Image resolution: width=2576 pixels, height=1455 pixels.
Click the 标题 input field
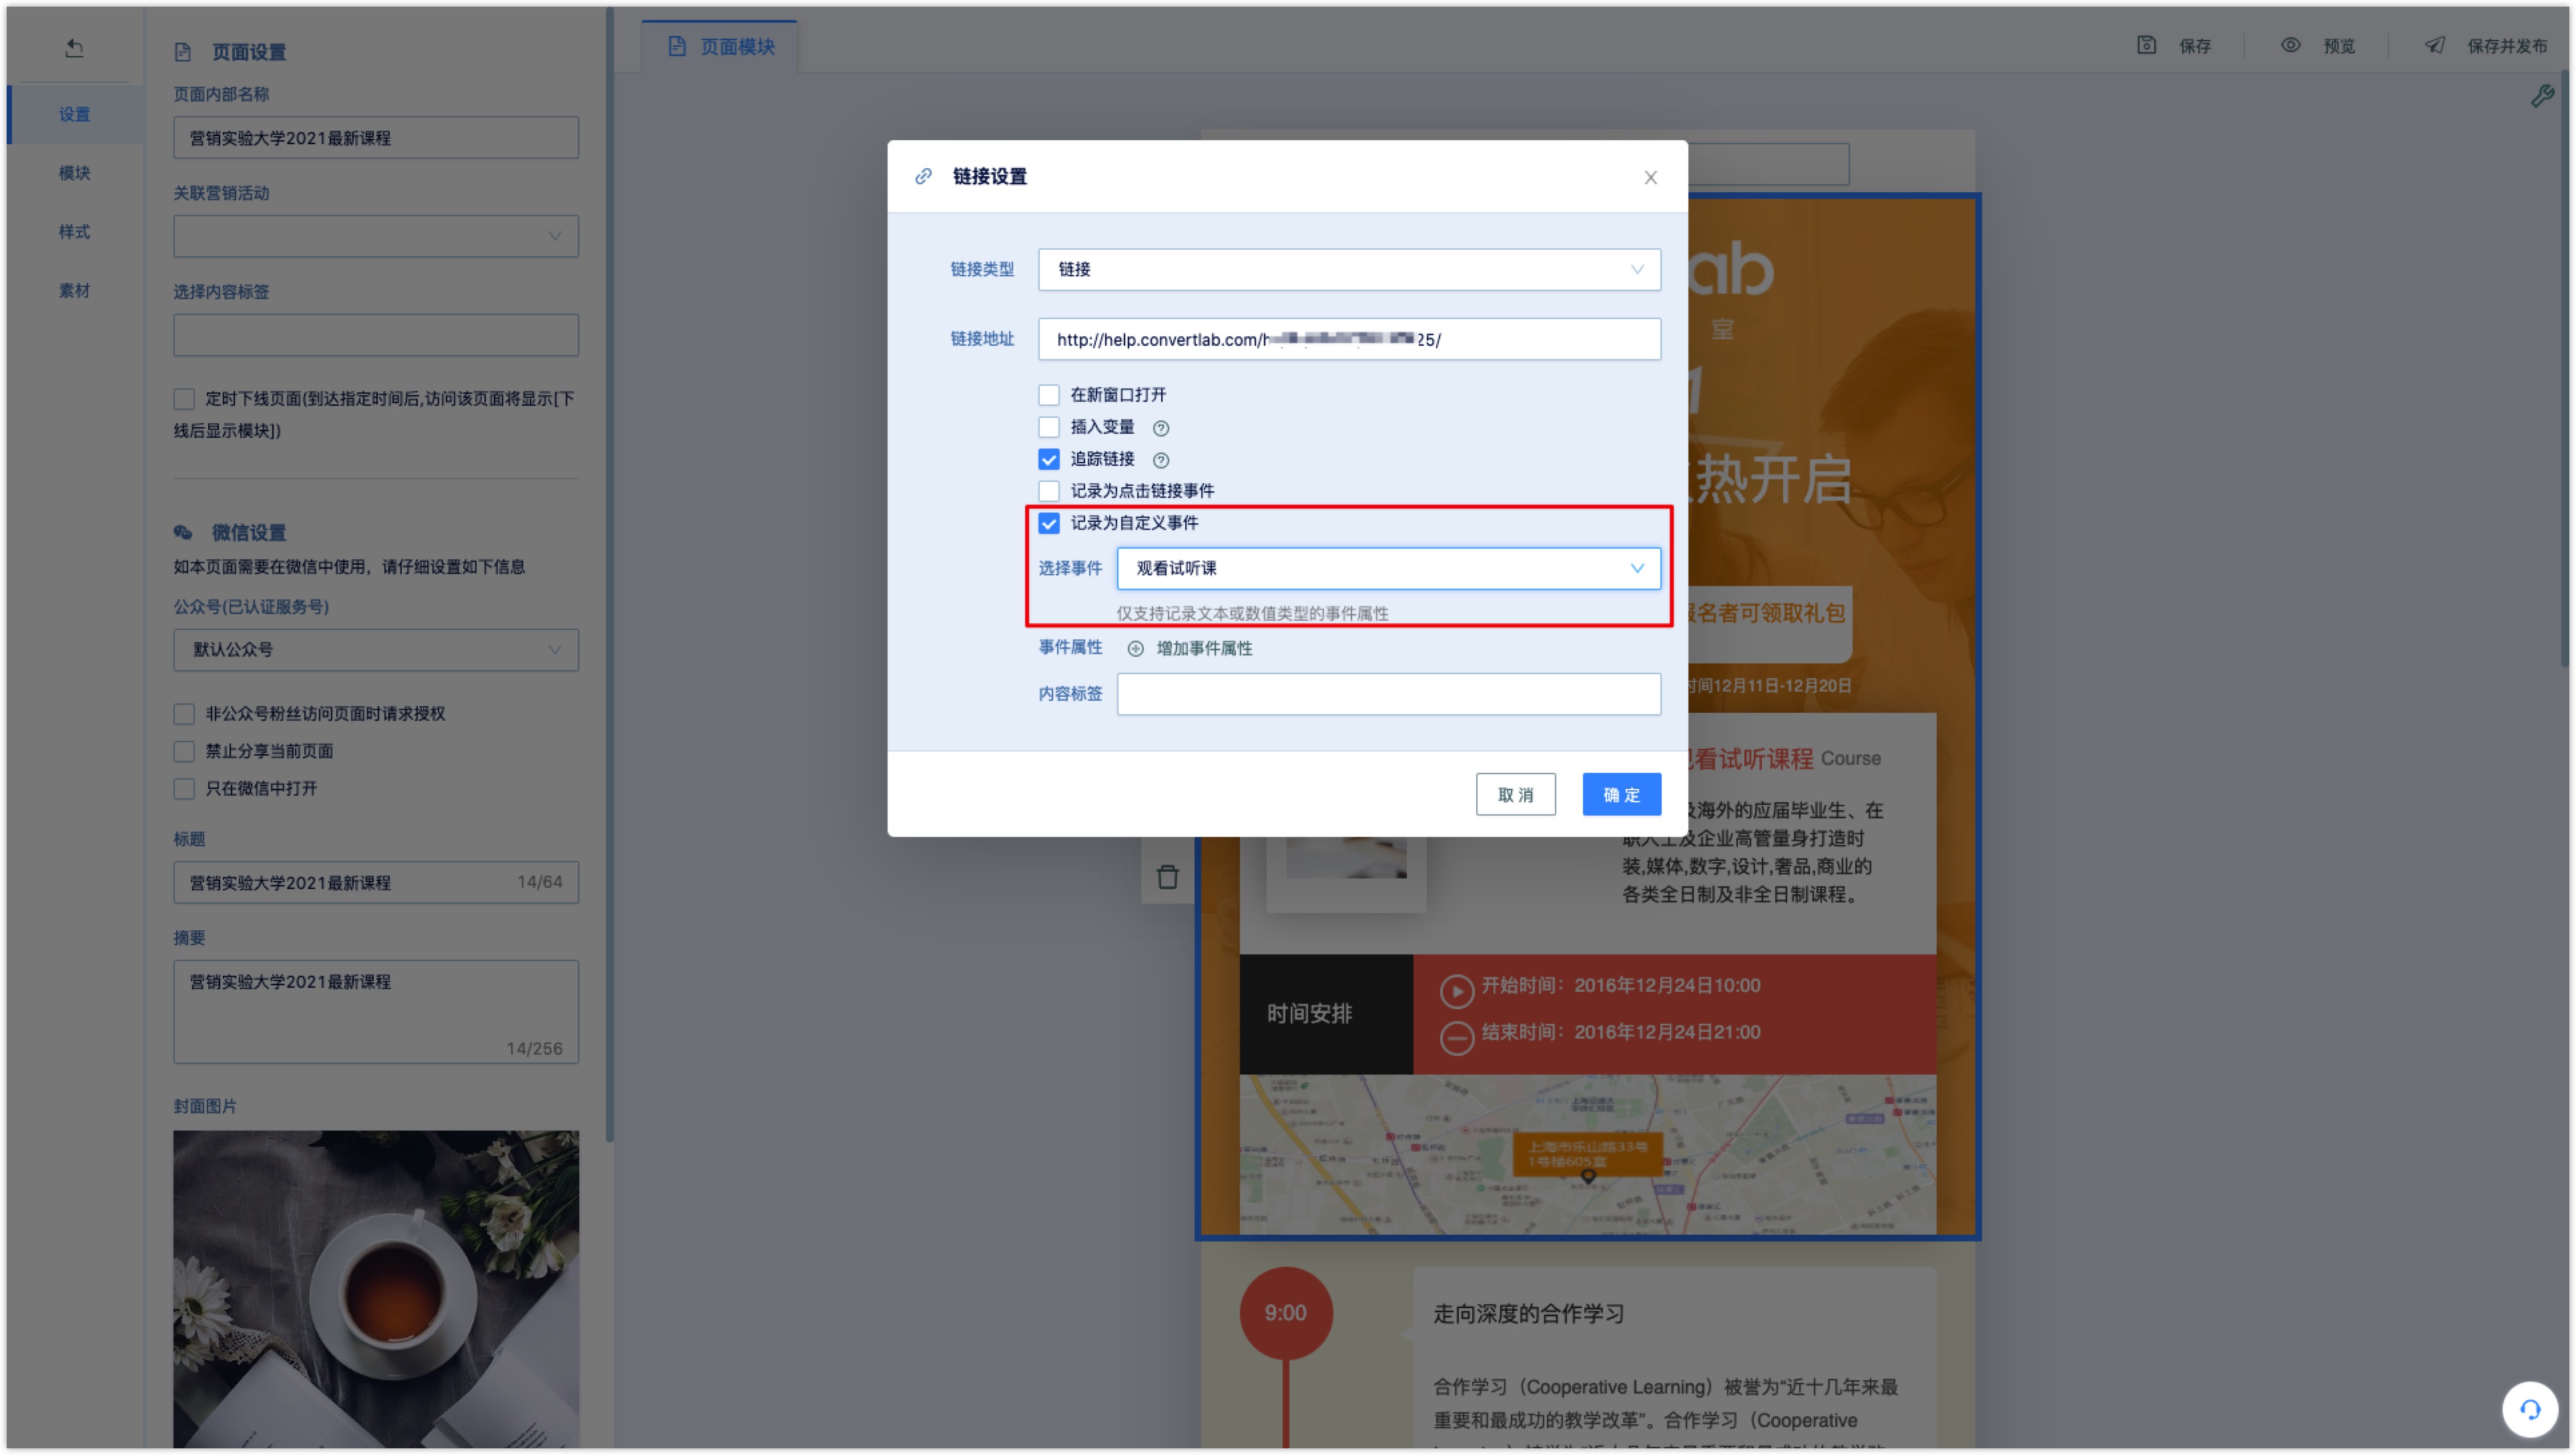376,882
